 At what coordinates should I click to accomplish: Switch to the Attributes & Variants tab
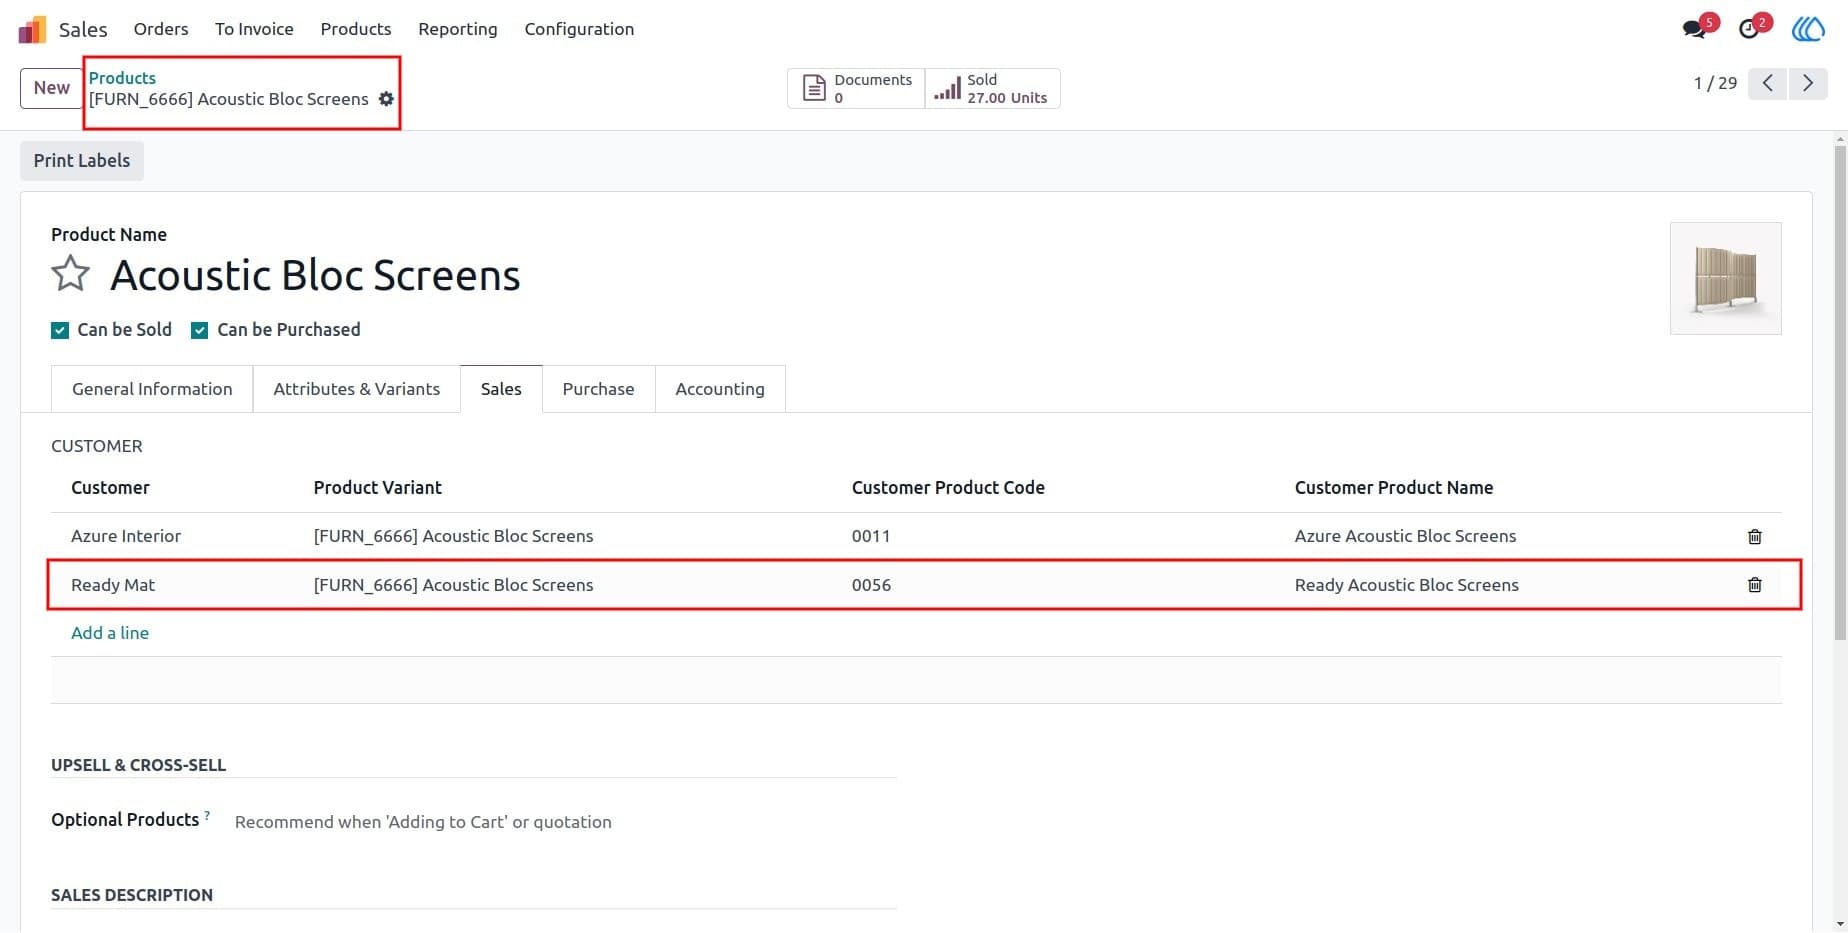(x=356, y=389)
